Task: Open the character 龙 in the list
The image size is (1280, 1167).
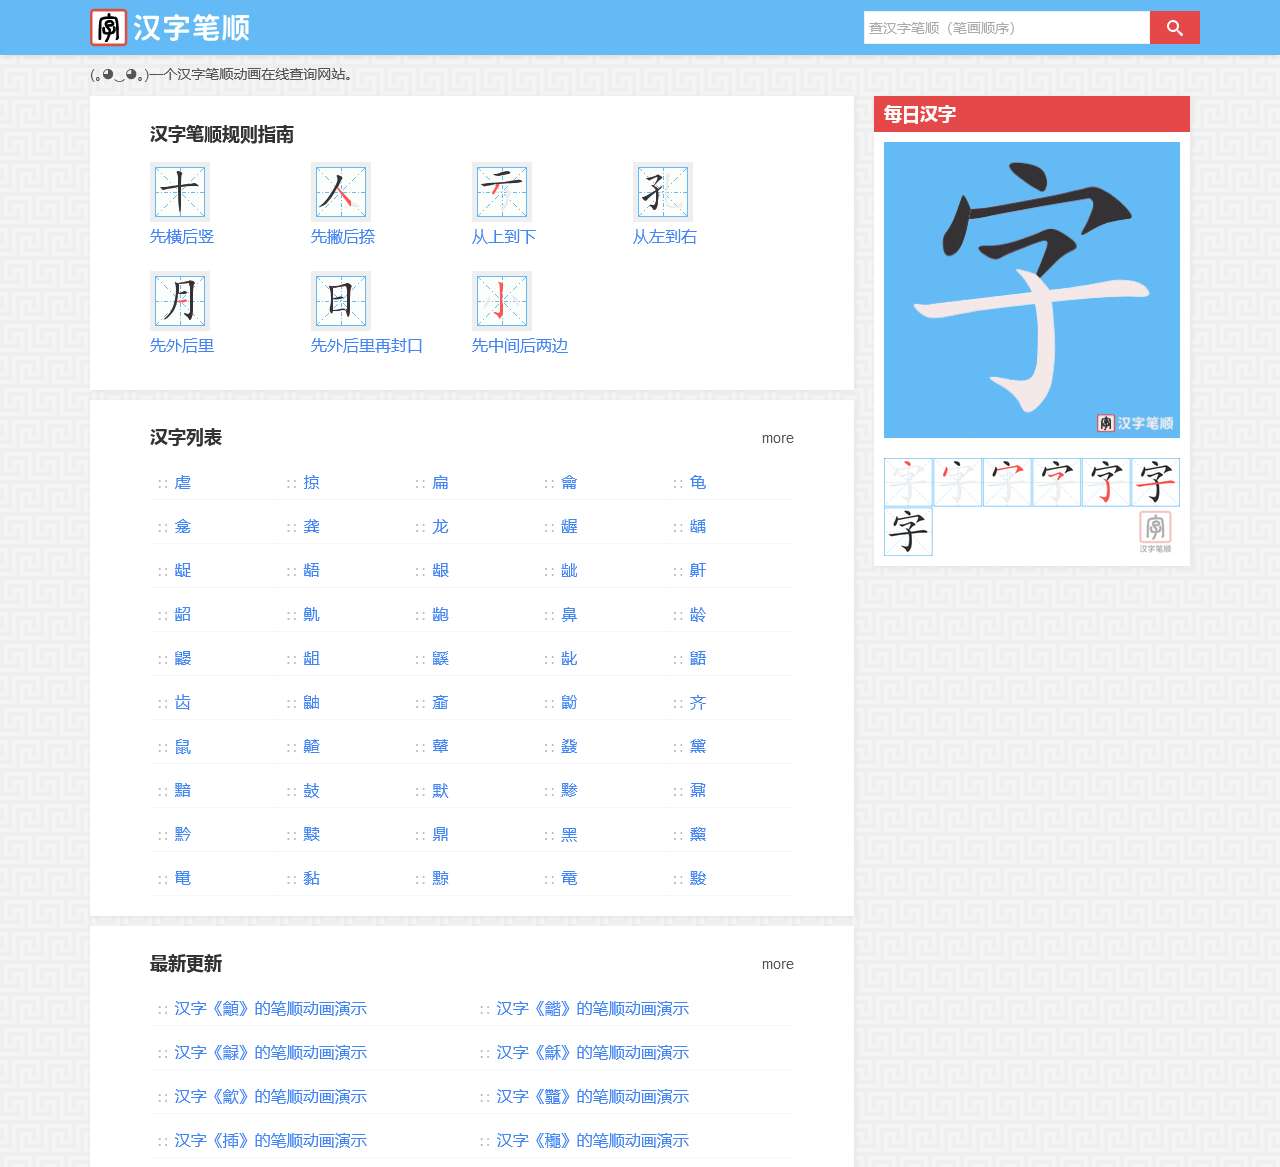Action: point(440,526)
